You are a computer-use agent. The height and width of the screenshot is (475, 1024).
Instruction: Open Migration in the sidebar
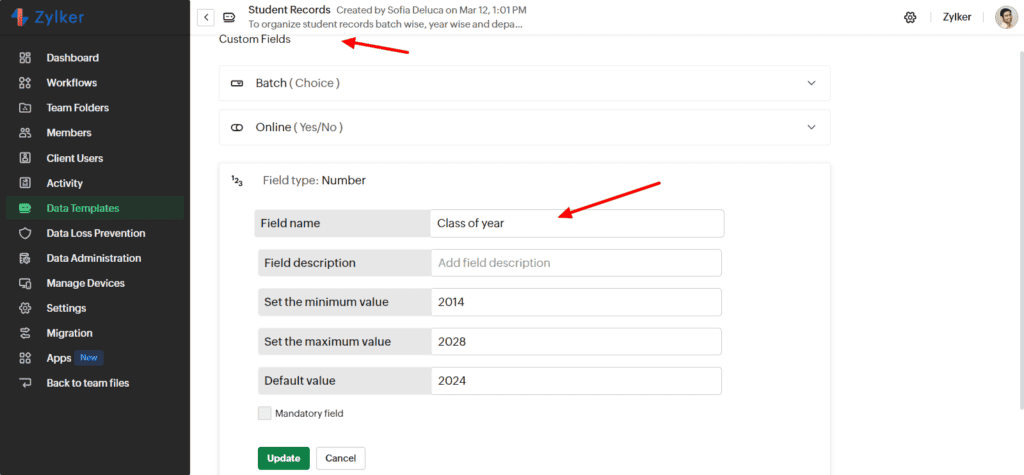[x=69, y=333]
